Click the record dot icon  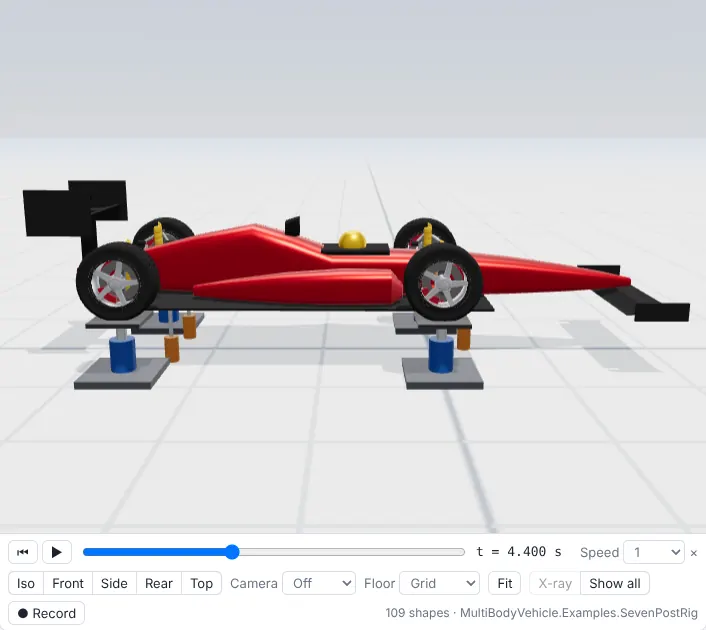pos(23,613)
